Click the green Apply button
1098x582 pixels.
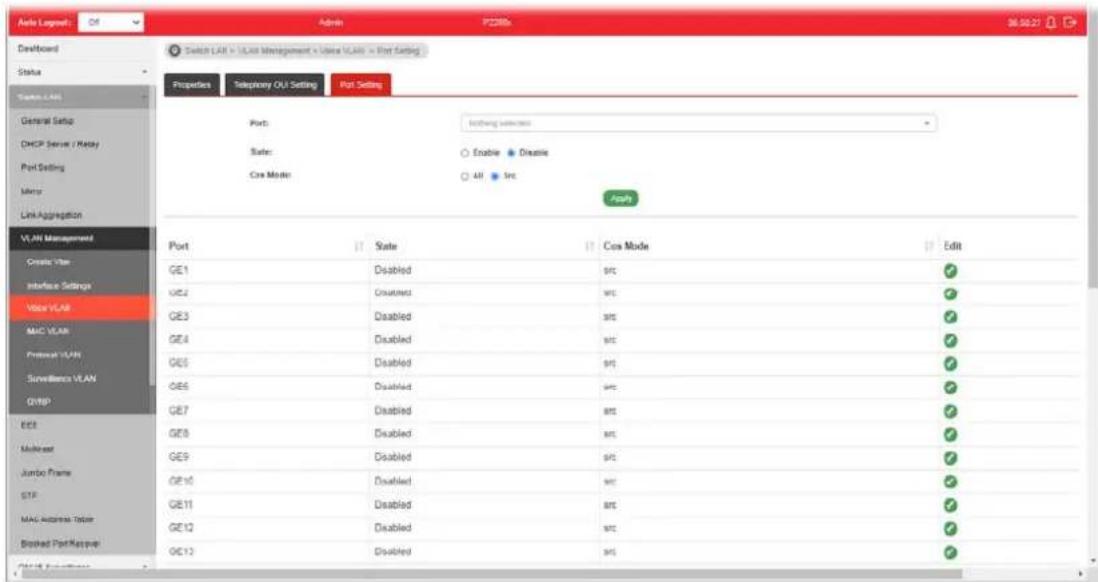tap(620, 199)
